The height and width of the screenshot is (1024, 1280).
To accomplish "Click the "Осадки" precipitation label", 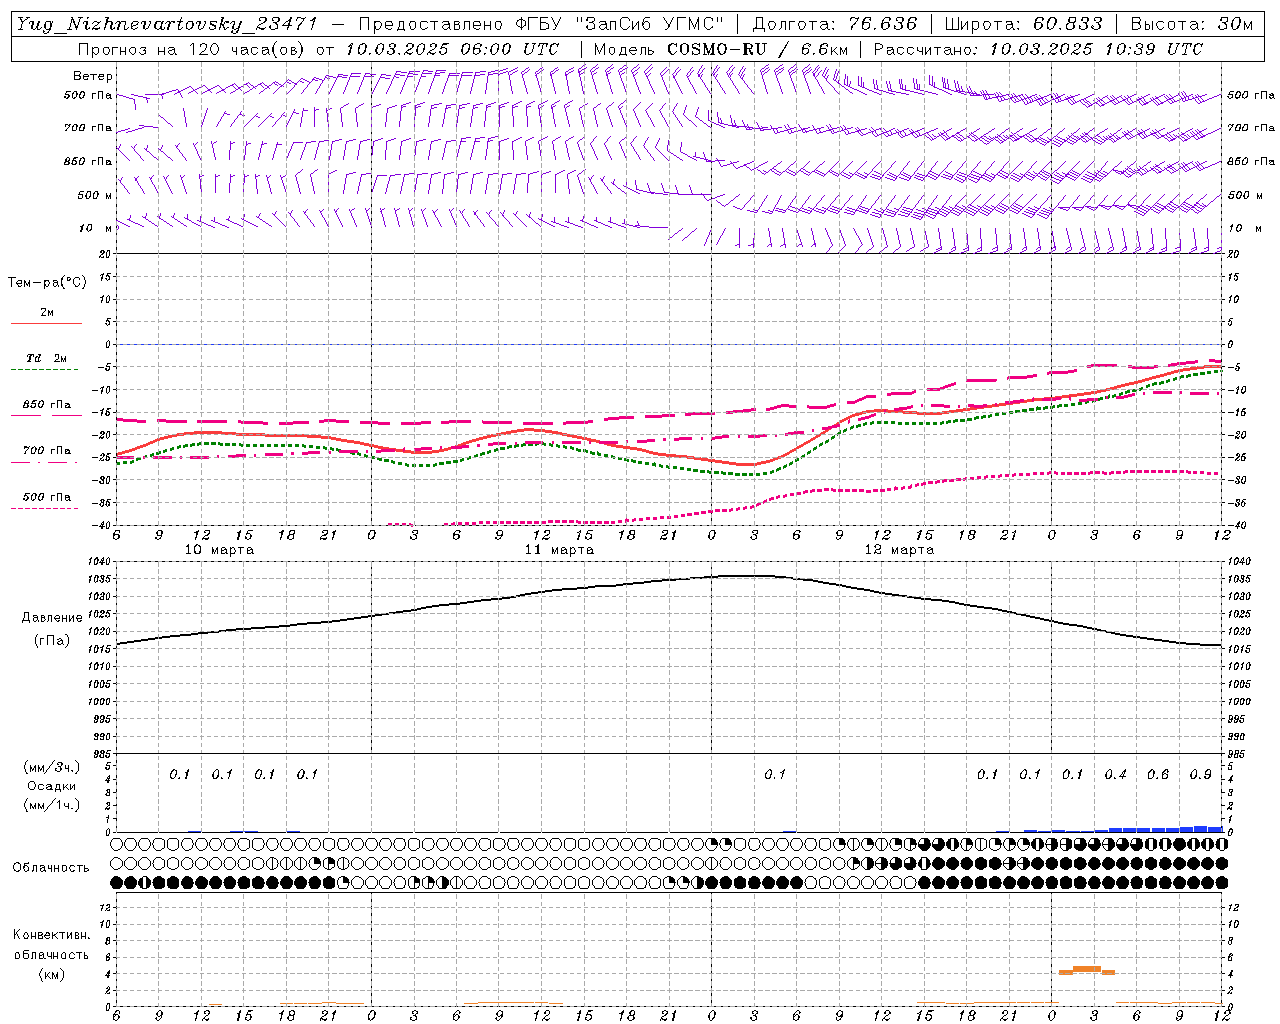I will [52, 786].
